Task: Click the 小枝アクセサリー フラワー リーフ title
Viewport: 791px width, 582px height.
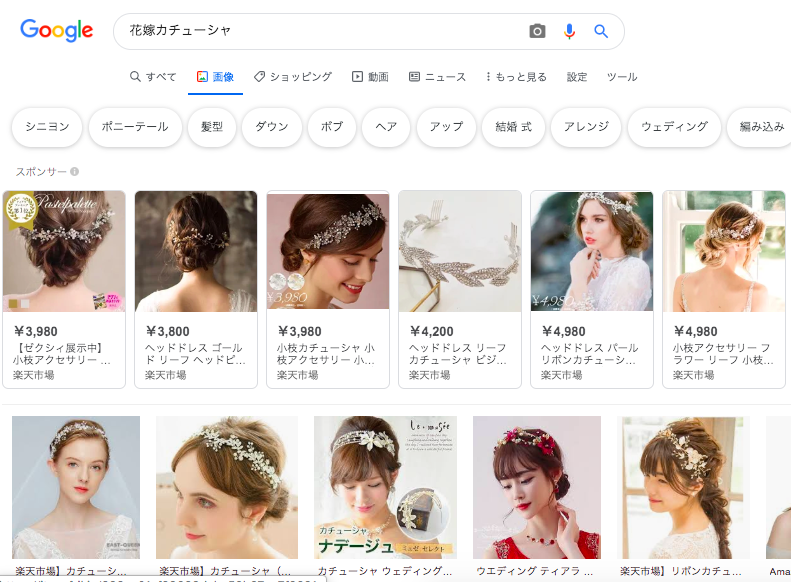Action: point(723,354)
